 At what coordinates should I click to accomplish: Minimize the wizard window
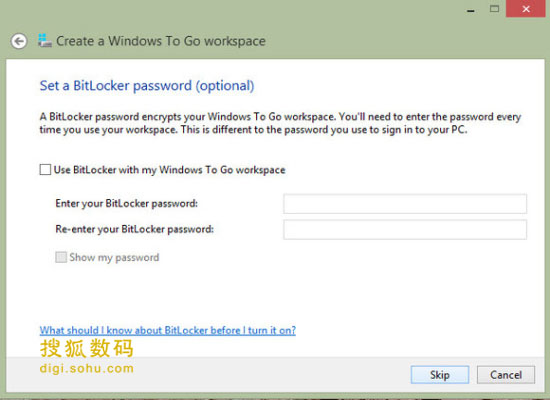[471, 10]
